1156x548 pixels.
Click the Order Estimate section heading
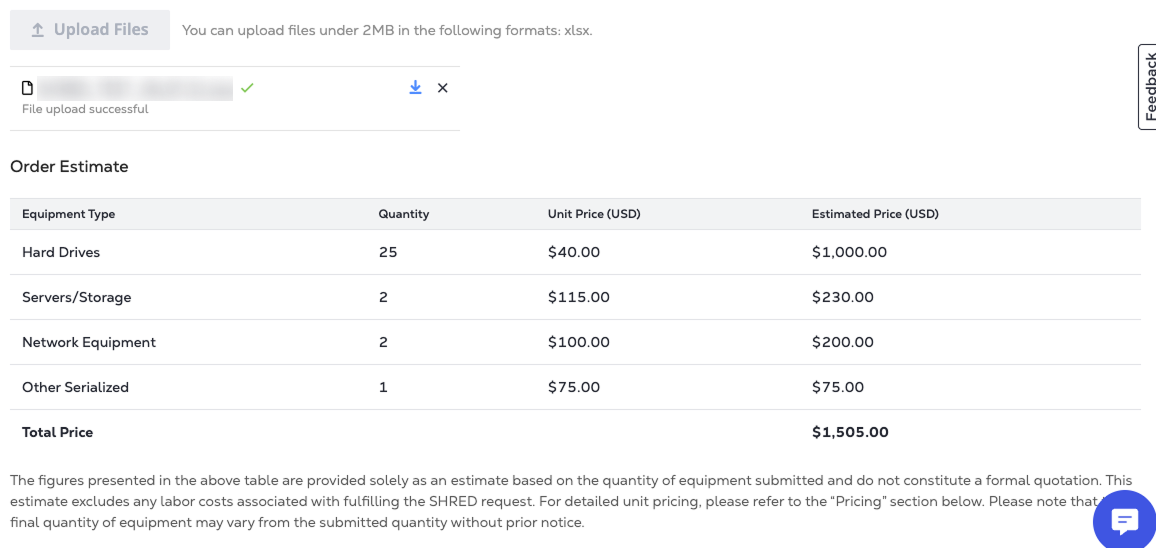(x=69, y=167)
